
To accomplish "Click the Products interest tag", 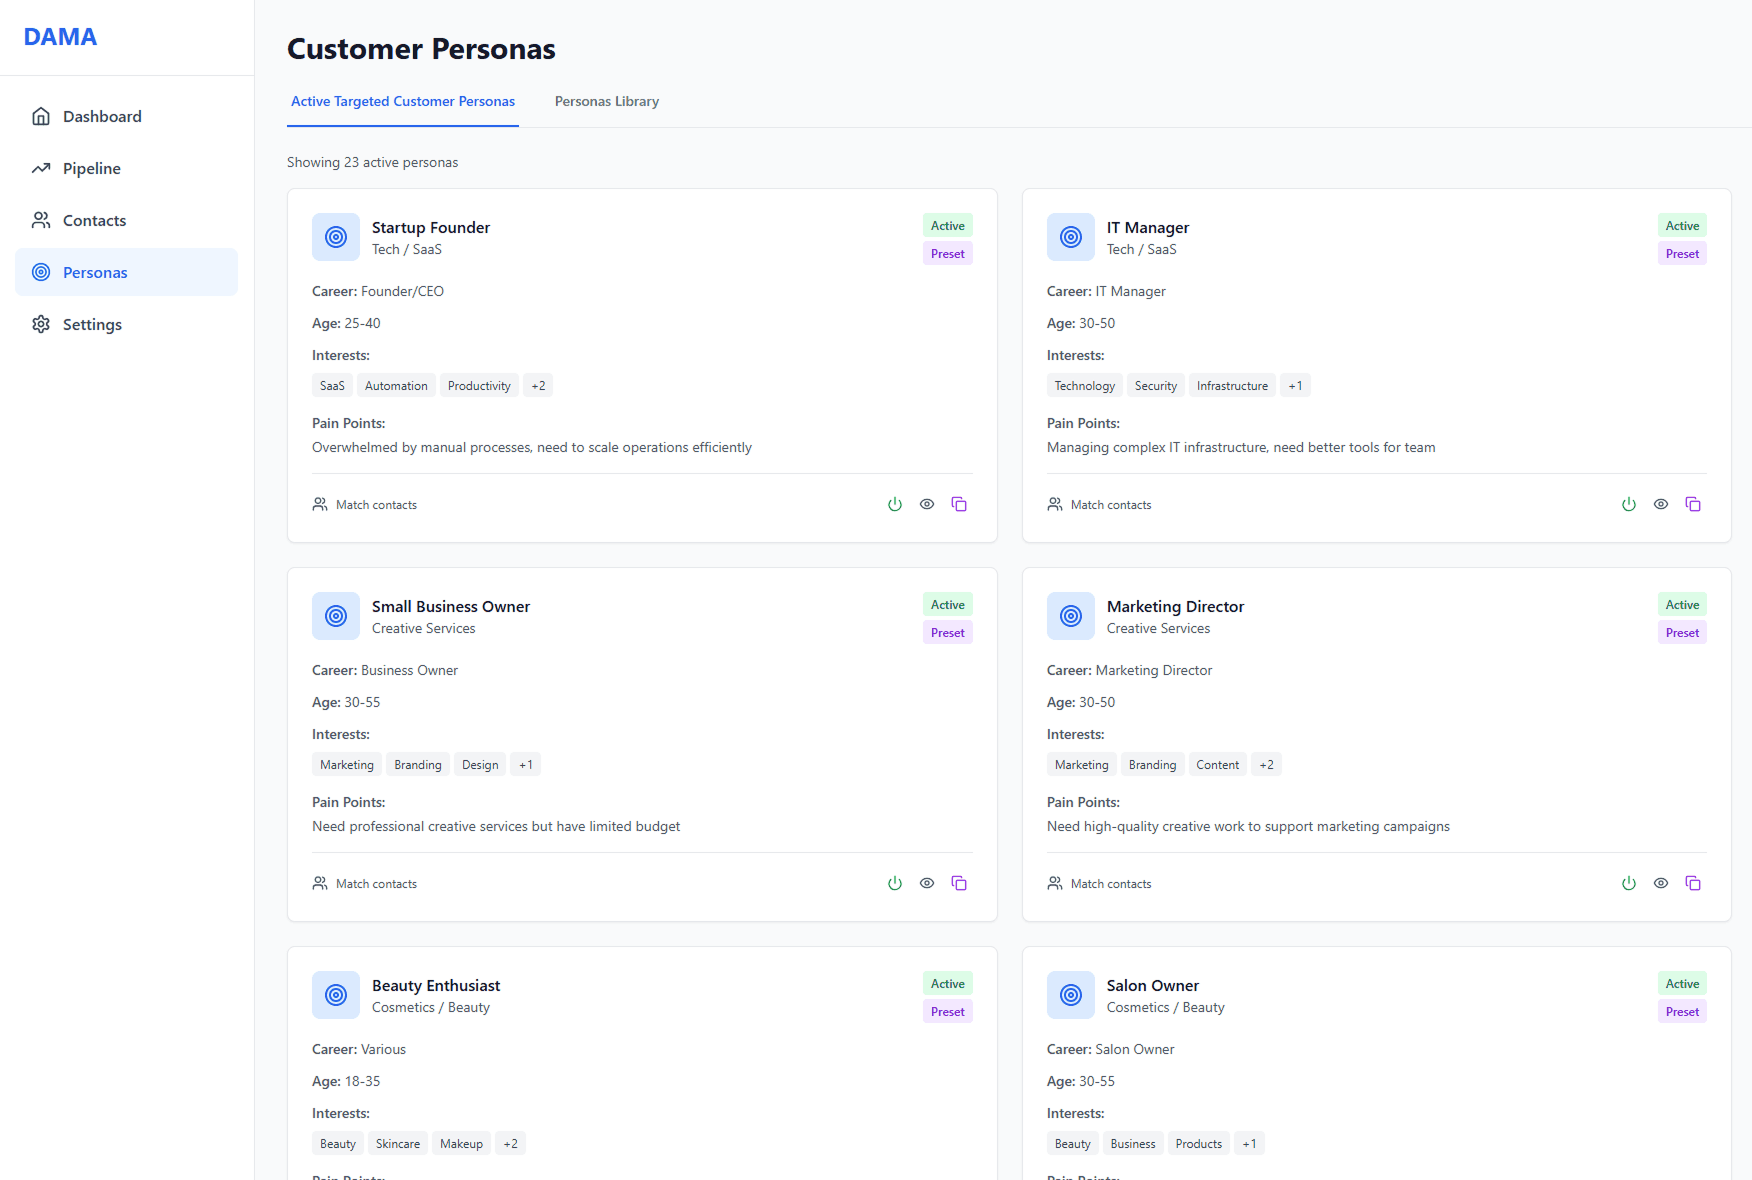I will click(1199, 1144).
